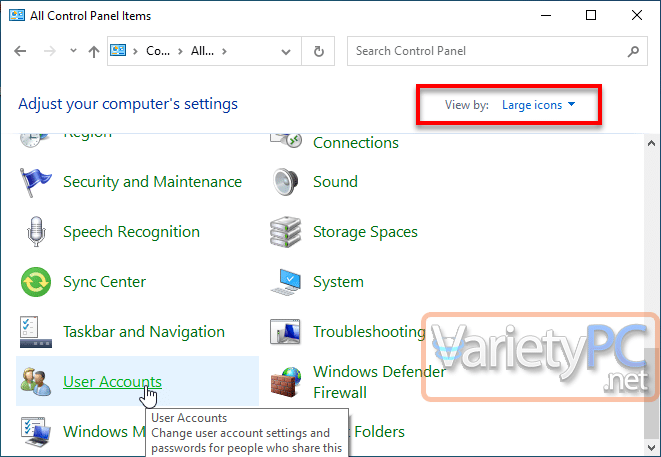The width and height of the screenshot is (661, 457).
Task: Click the scrollbar up arrow
Action: point(651,143)
